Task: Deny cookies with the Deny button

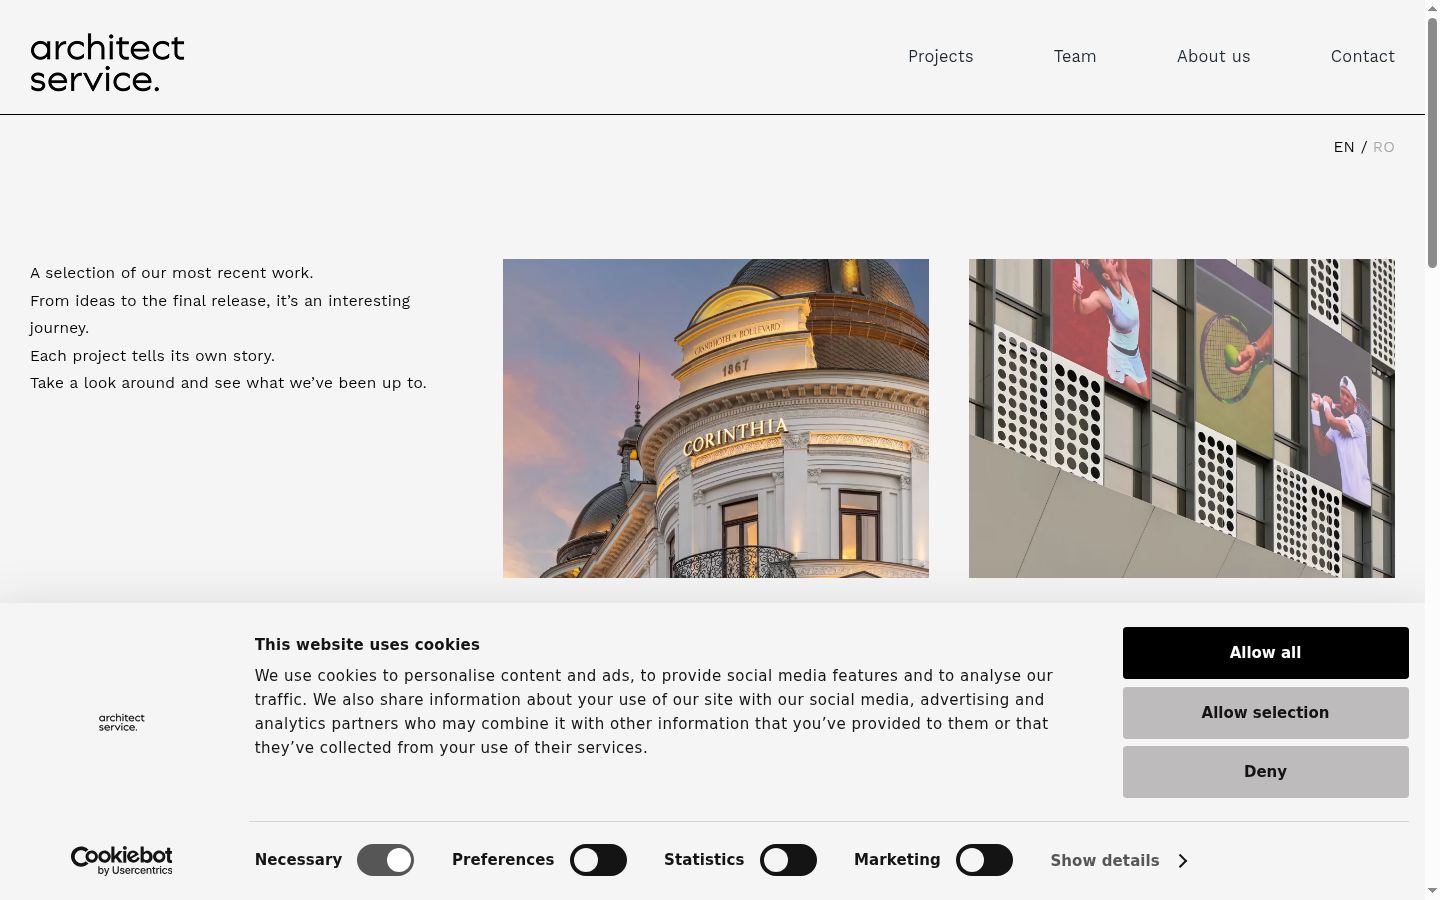Action: [x=1265, y=772]
